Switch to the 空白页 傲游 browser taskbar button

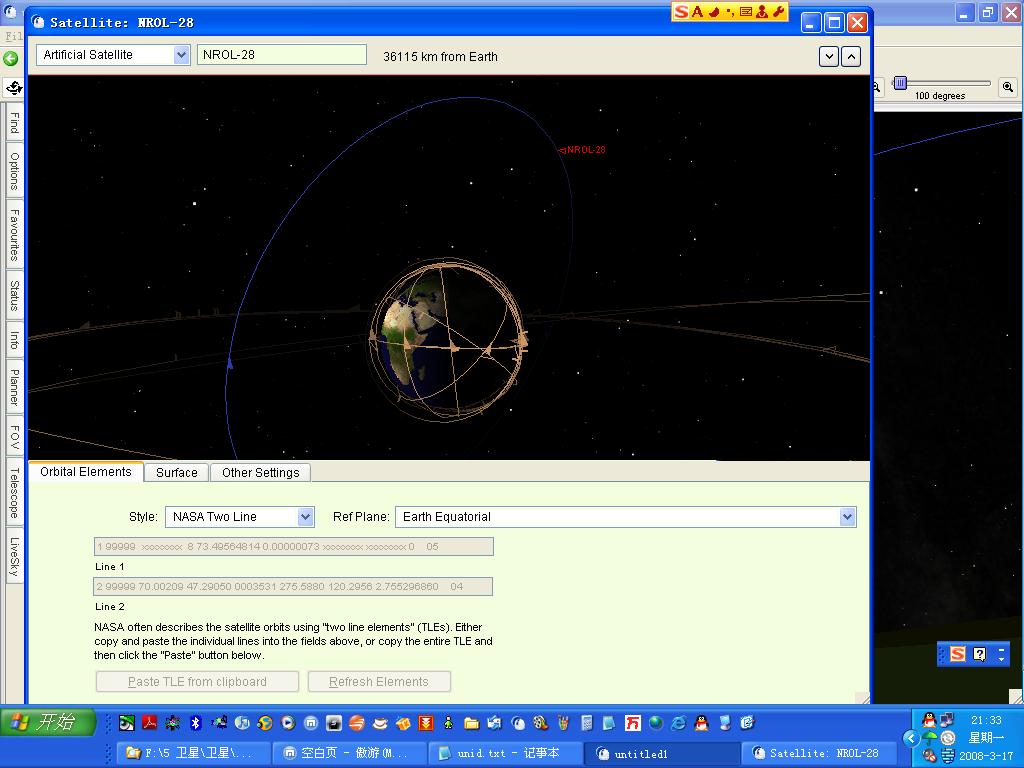pos(349,753)
